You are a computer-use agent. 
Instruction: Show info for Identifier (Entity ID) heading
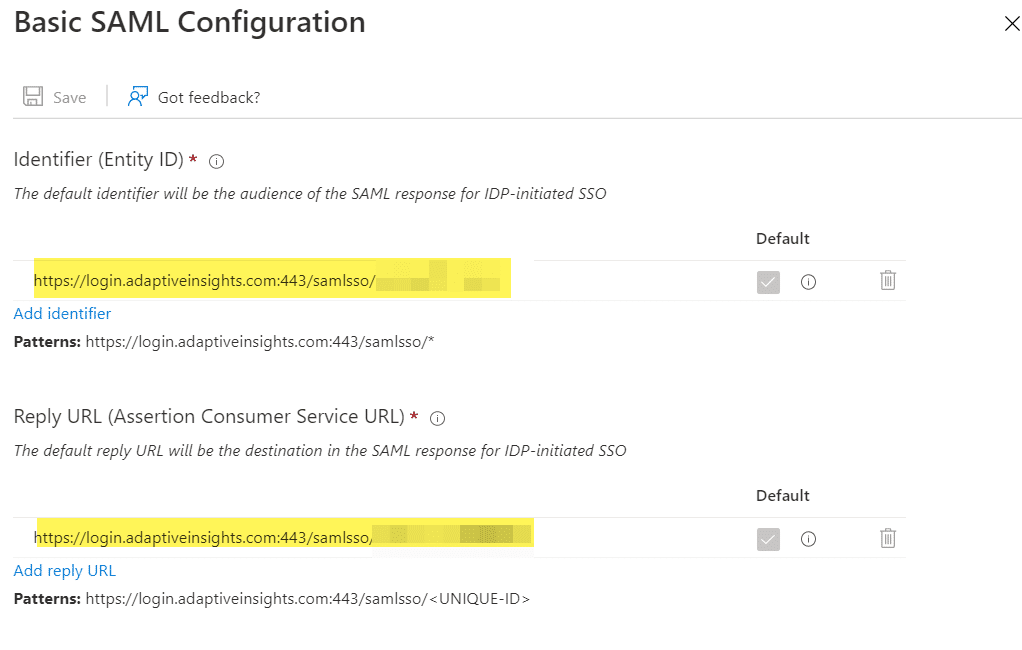tap(216, 161)
